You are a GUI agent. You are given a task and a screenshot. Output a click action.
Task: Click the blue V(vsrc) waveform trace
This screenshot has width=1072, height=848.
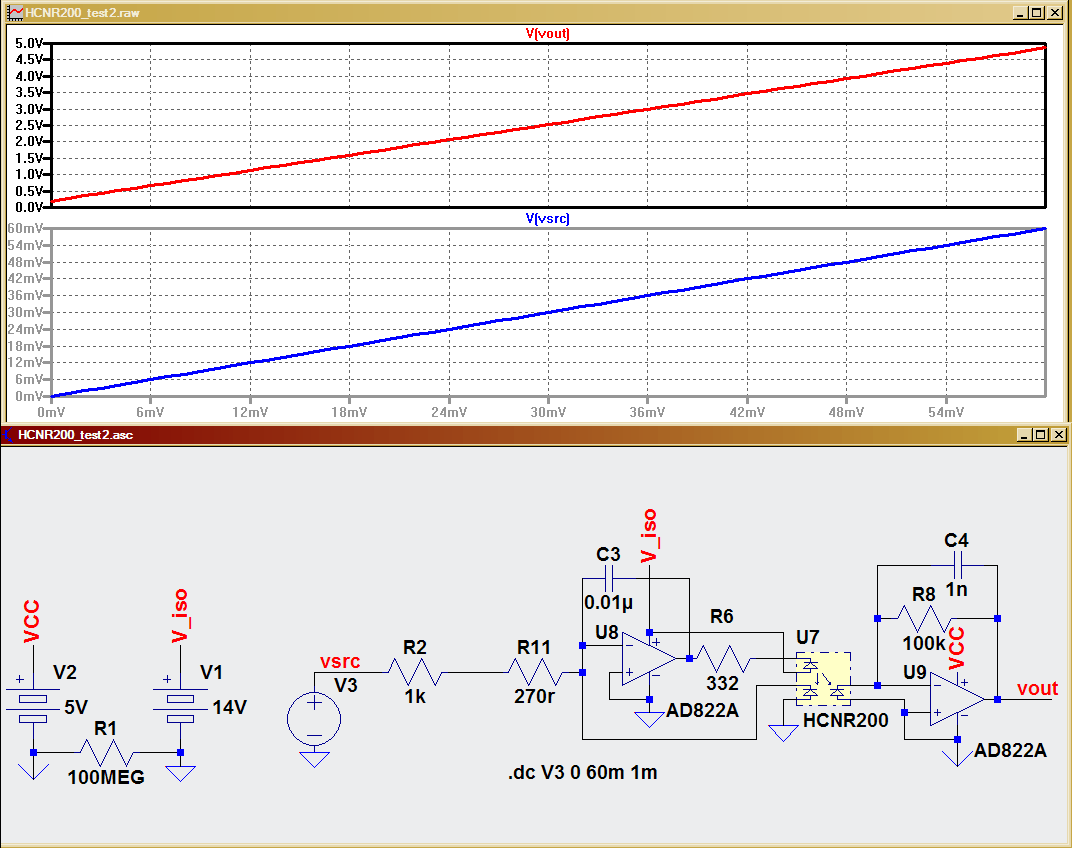(548, 313)
